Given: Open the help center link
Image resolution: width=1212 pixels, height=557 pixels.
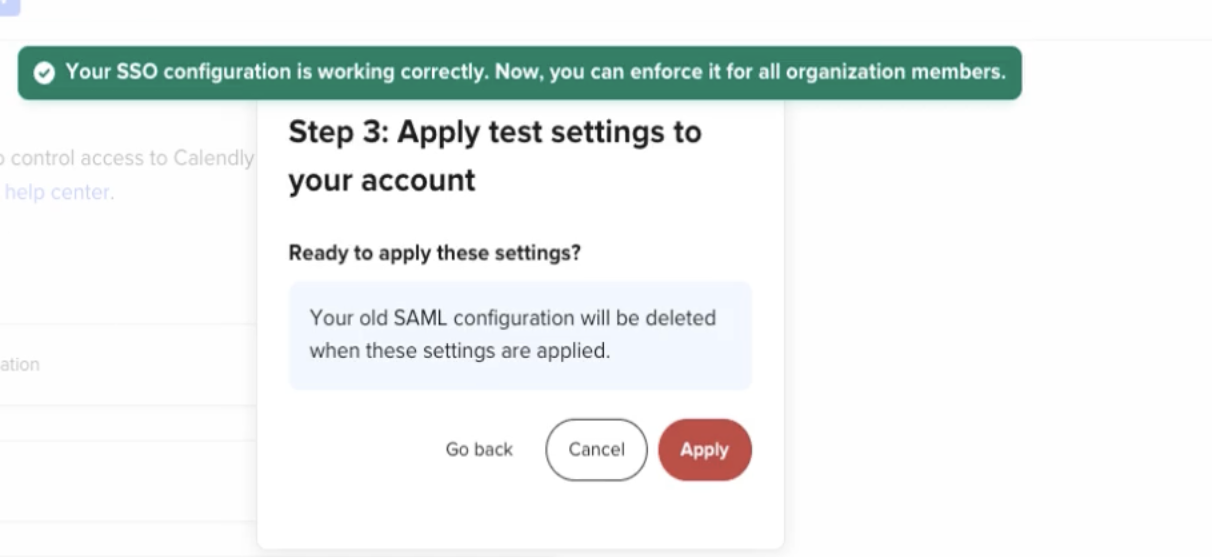Looking at the screenshot, I should [x=56, y=192].
